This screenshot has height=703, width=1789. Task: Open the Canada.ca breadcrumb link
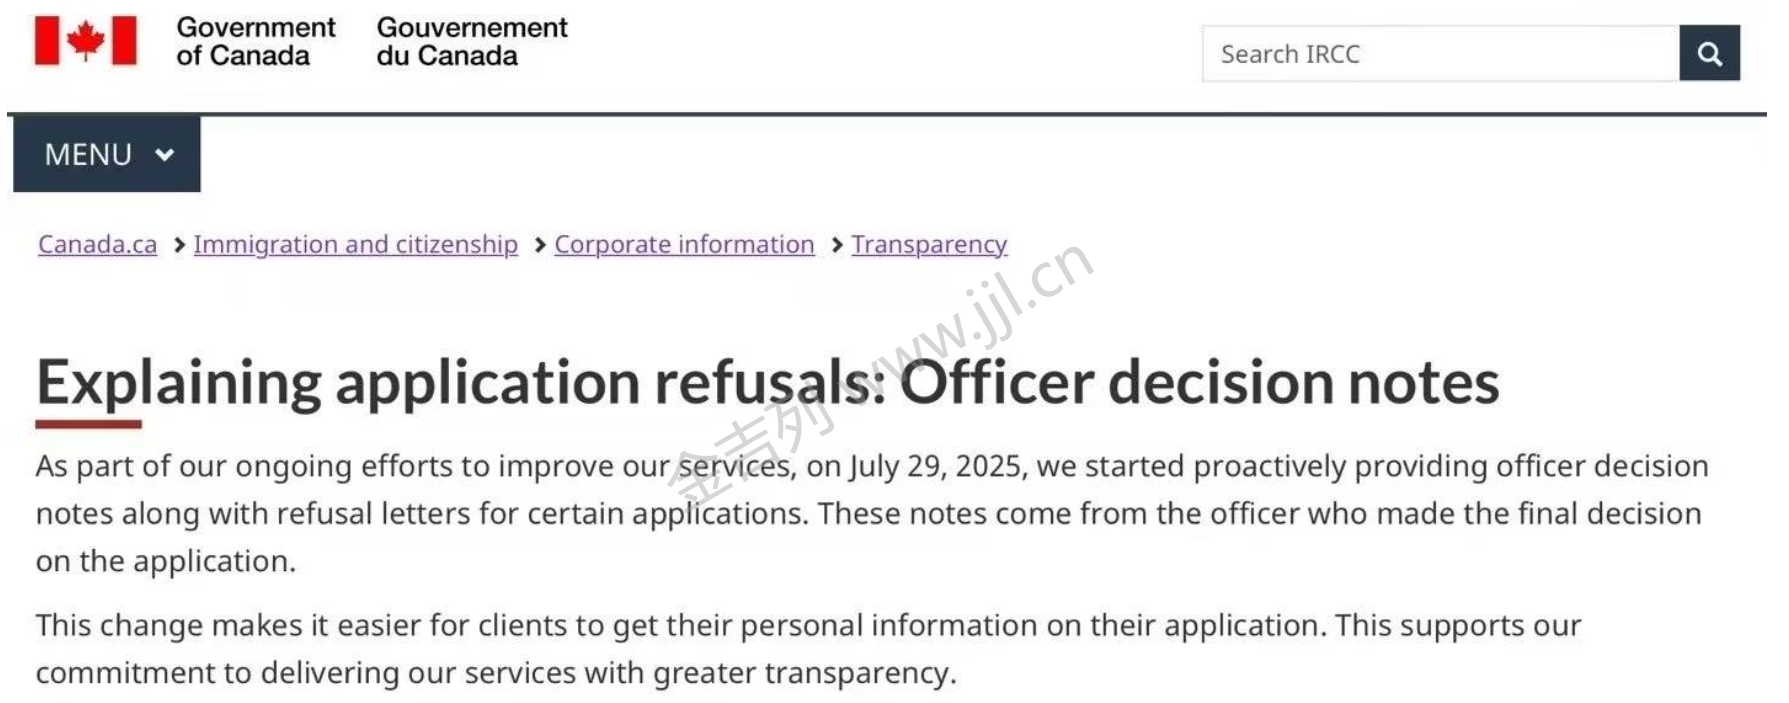(x=97, y=245)
